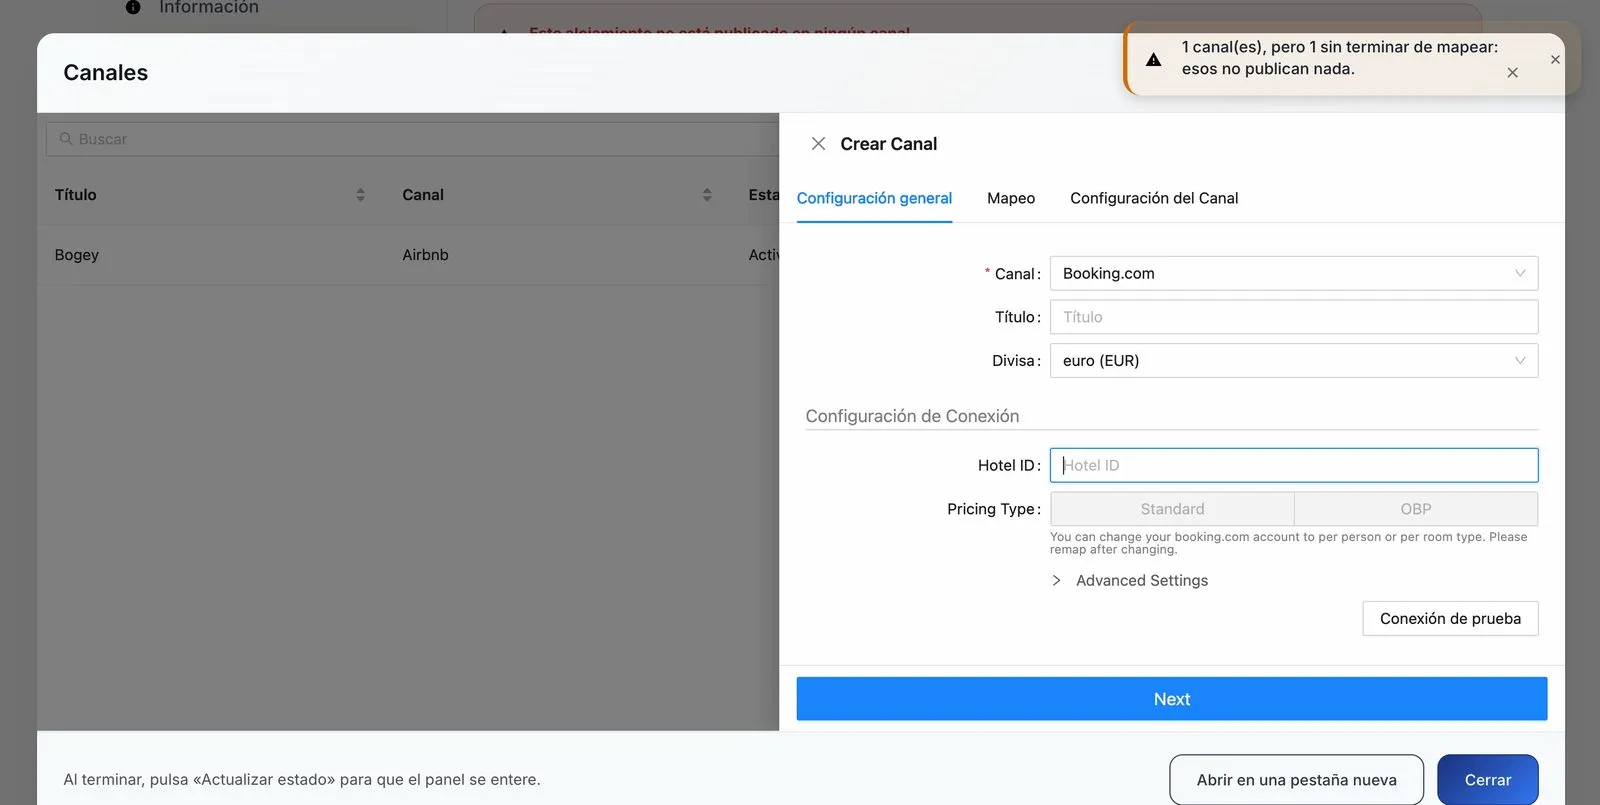Click the Buscar search box
Image resolution: width=1600 pixels, height=805 pixels.
point(412,139)
